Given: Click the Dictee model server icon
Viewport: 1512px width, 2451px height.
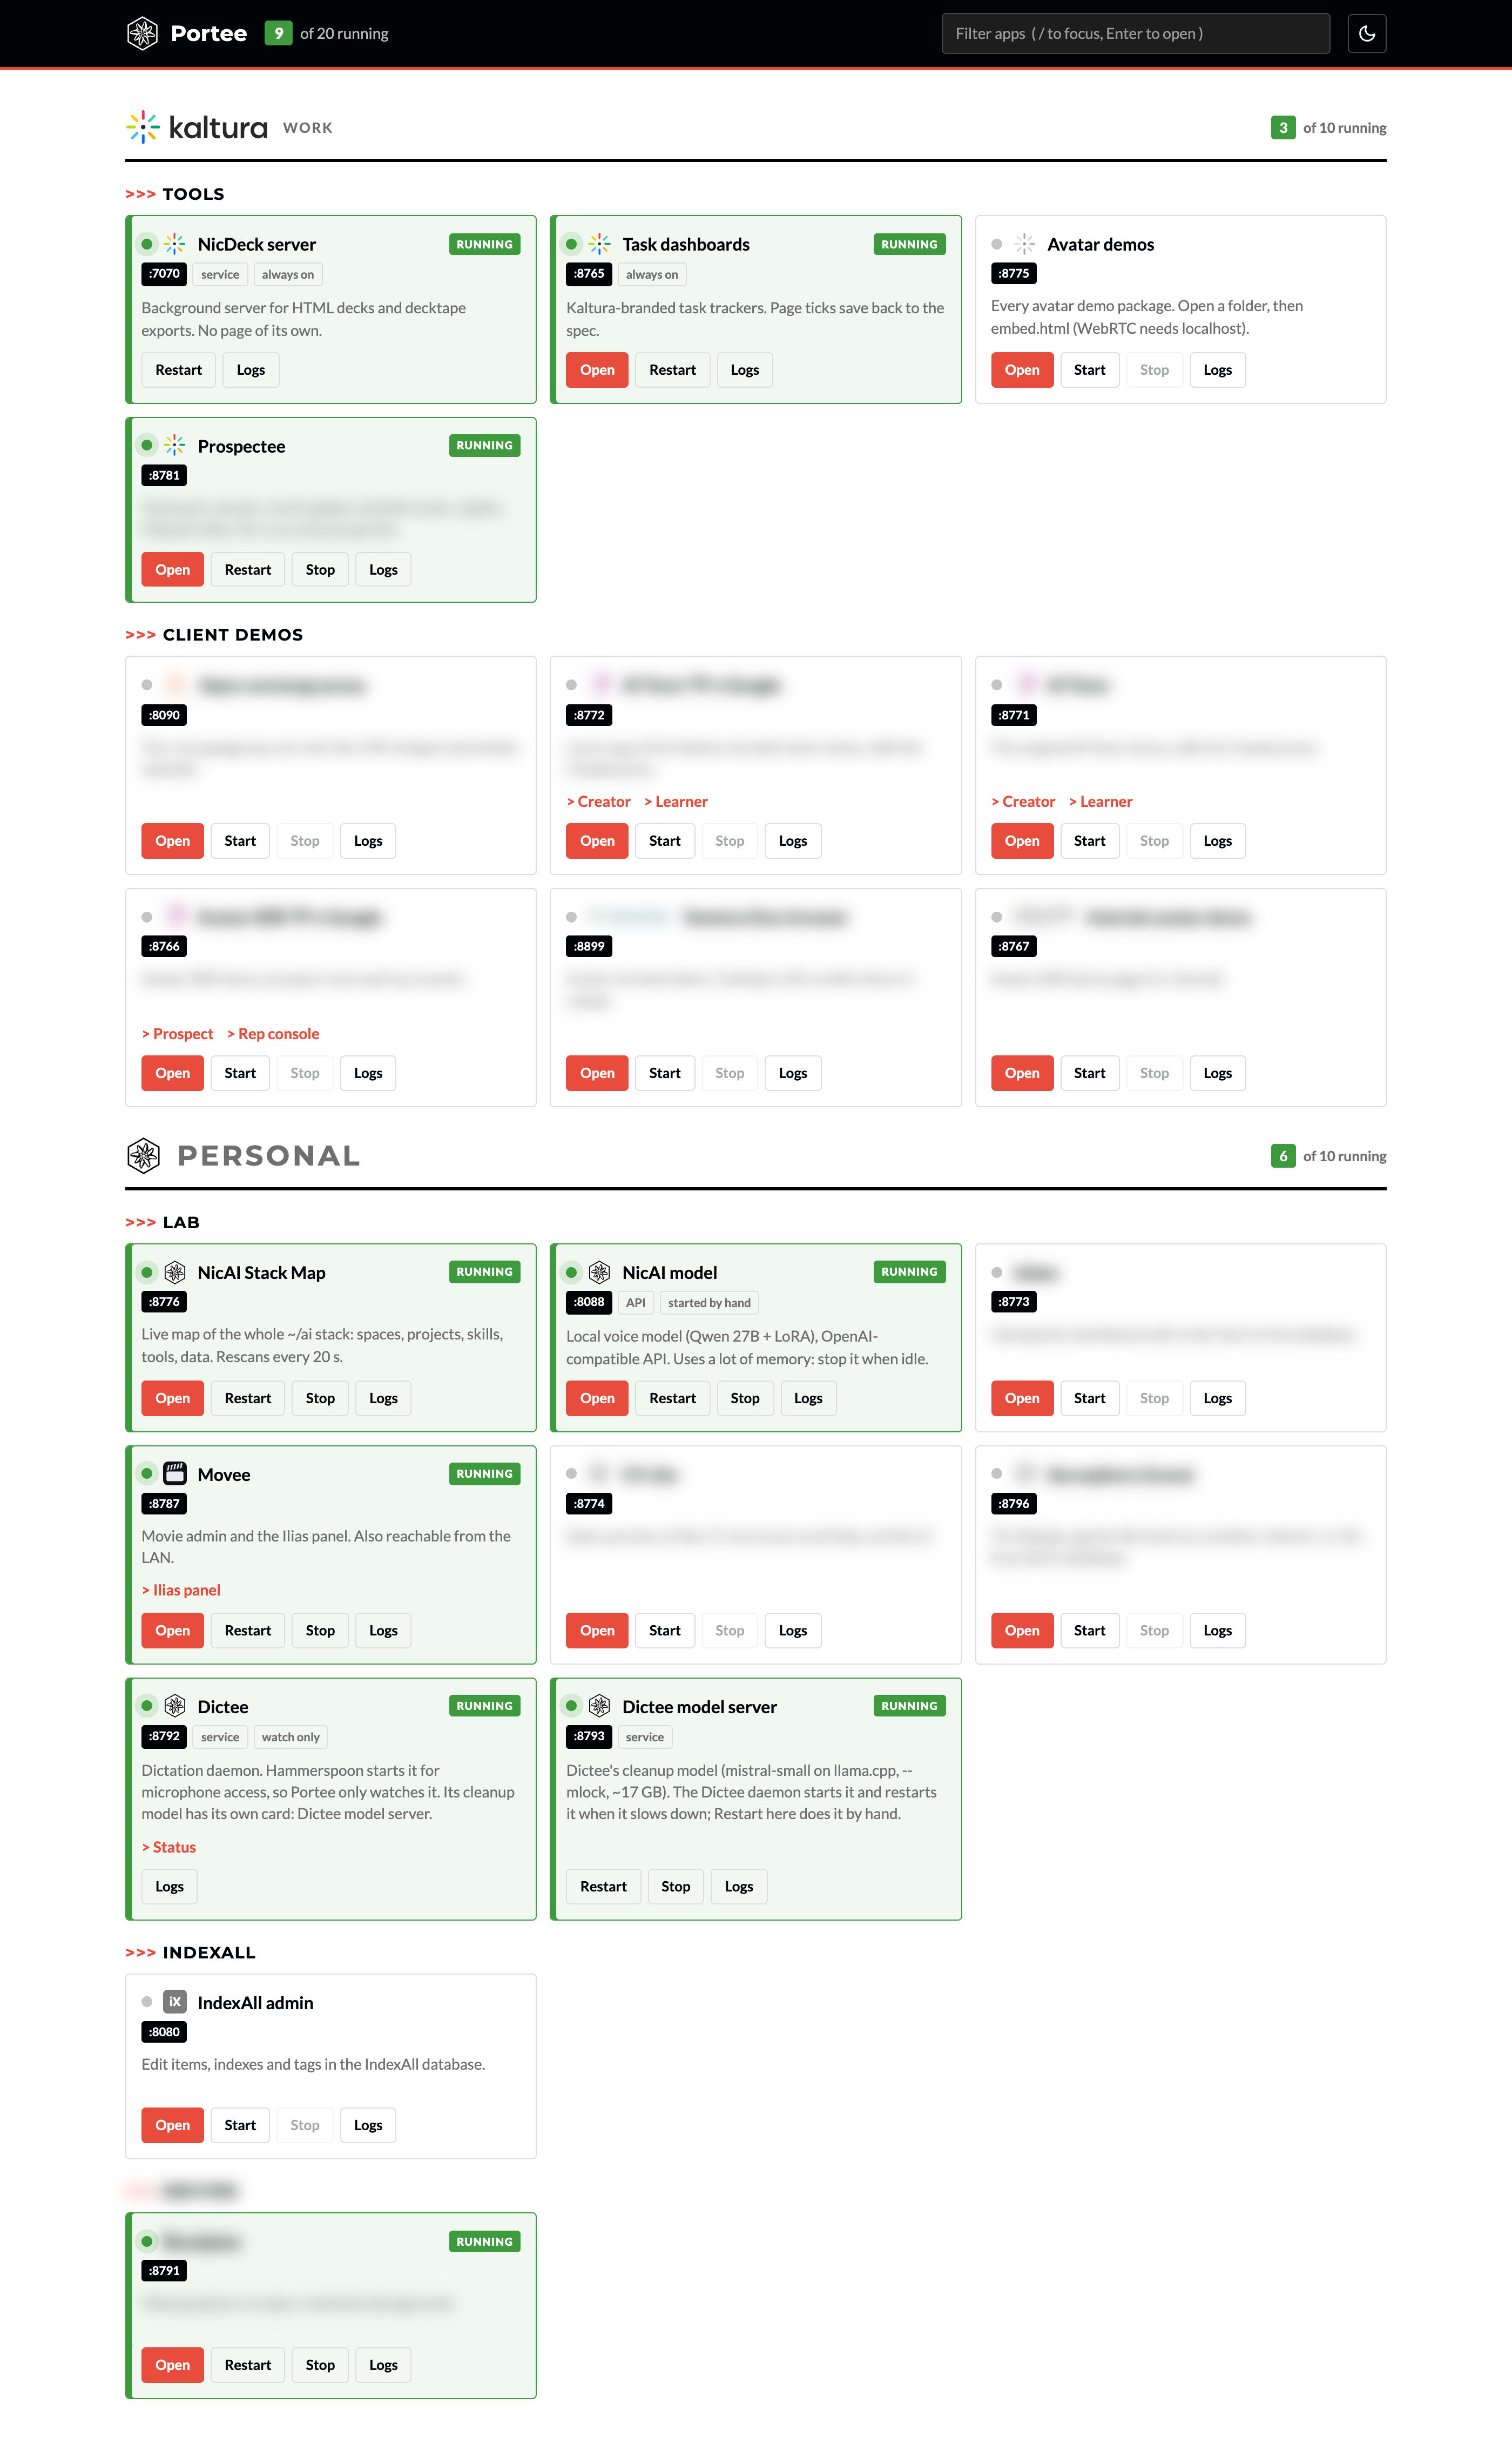Looking at the screenshot, I should click(599, 1705).
